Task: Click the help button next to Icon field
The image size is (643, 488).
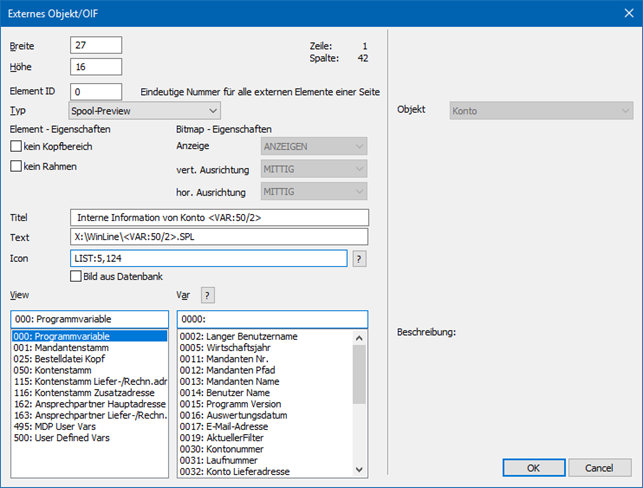Action: coord(359,258)
